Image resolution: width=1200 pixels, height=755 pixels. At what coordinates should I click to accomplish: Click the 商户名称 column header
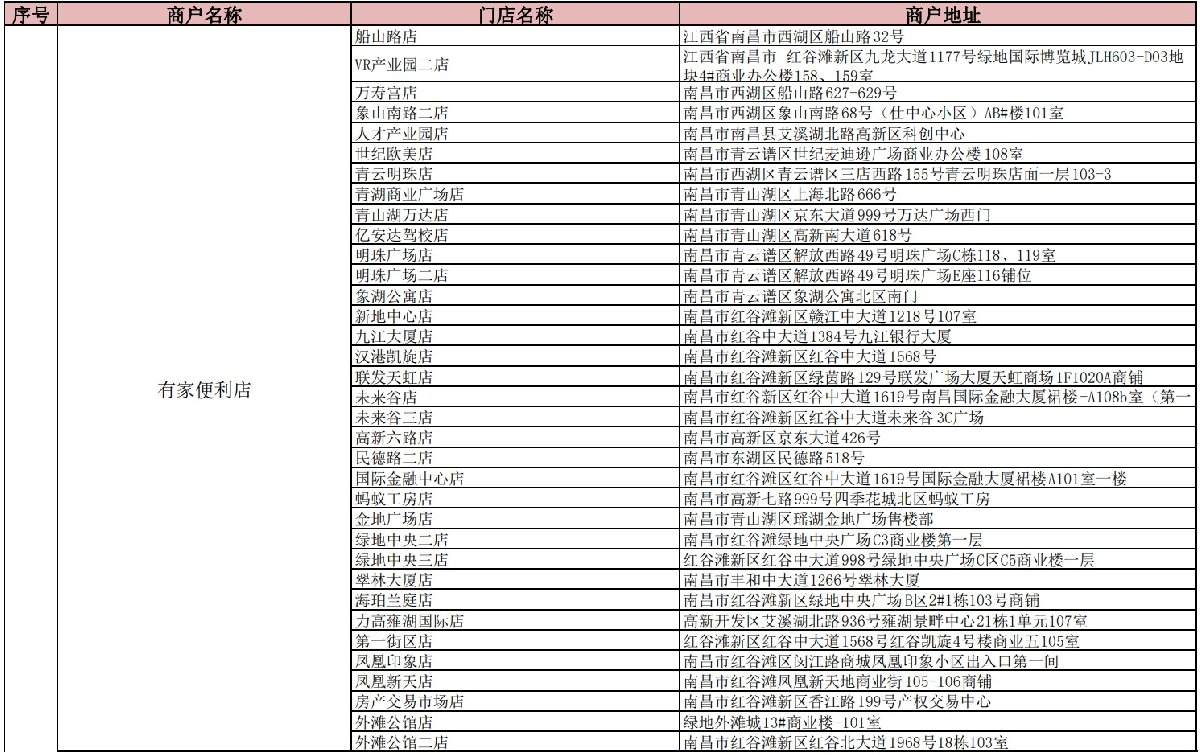(204, 15)
